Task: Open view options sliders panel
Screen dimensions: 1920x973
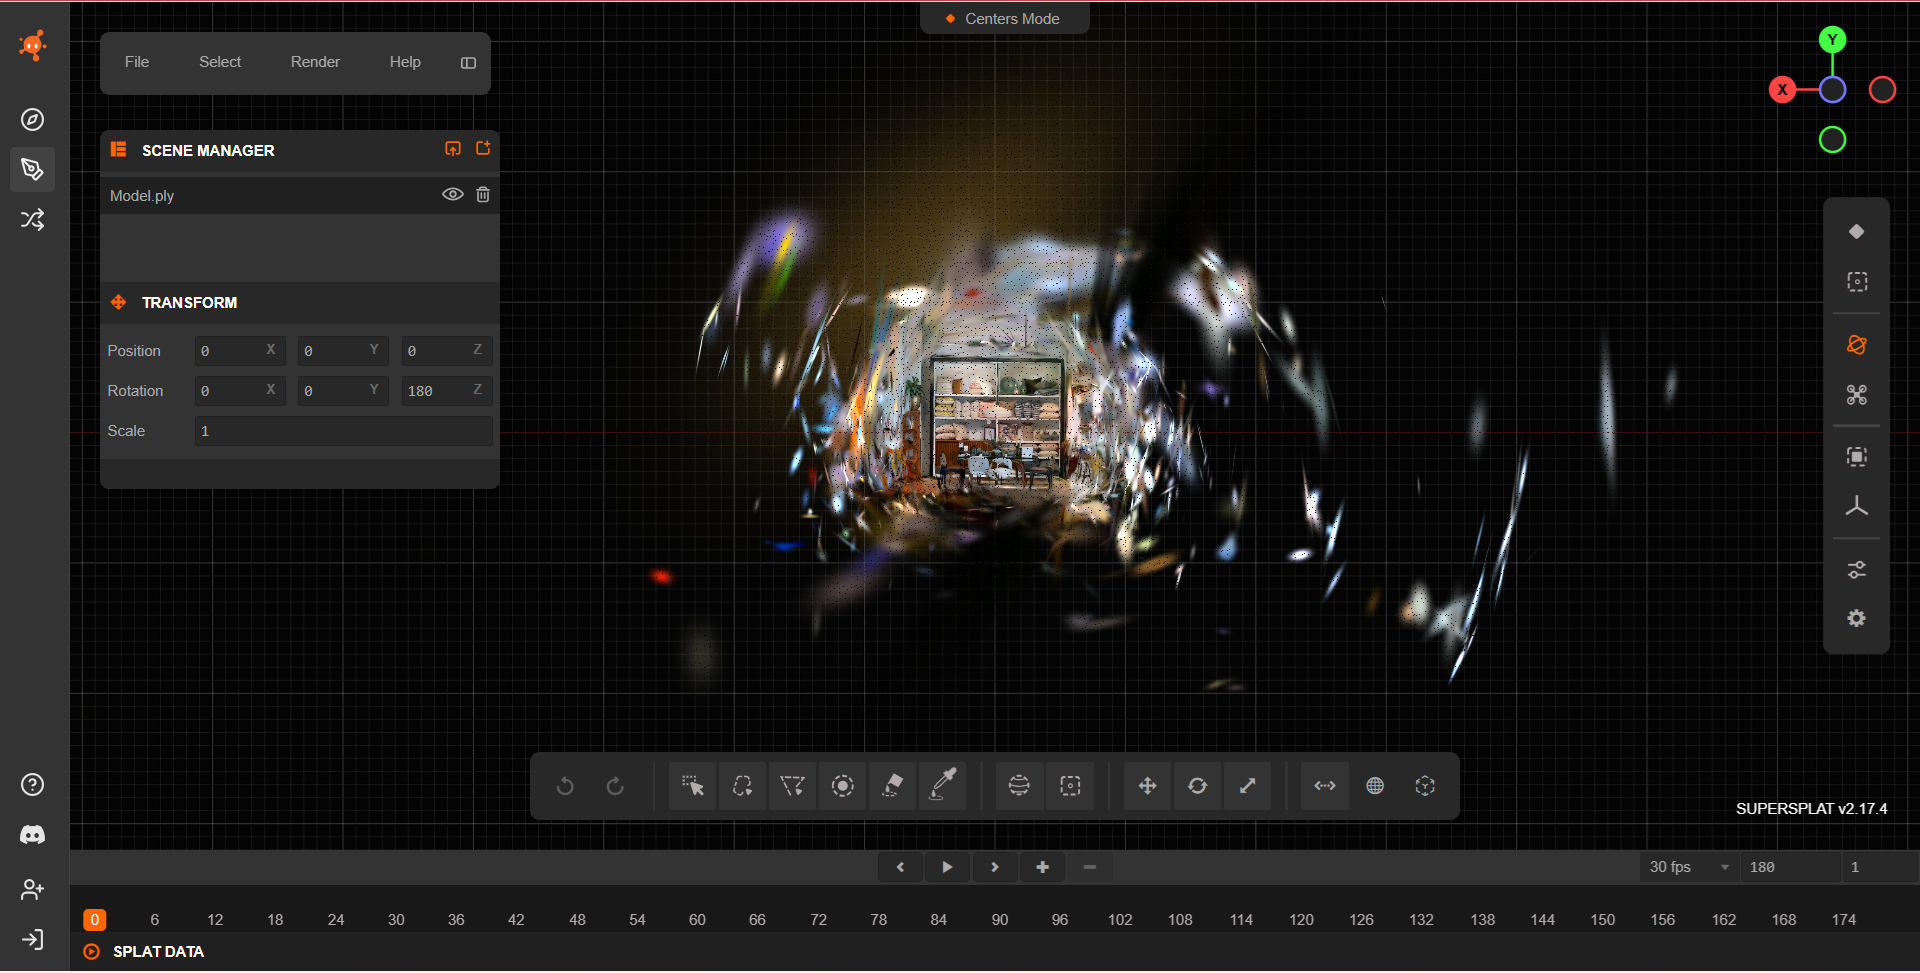Action: [1856, 570]
